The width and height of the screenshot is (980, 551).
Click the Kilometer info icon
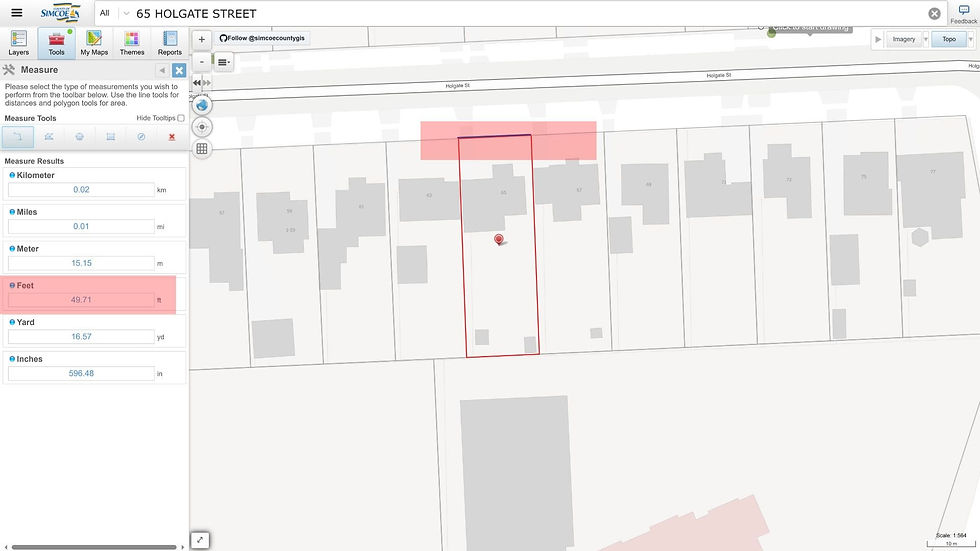pos(12,175)
